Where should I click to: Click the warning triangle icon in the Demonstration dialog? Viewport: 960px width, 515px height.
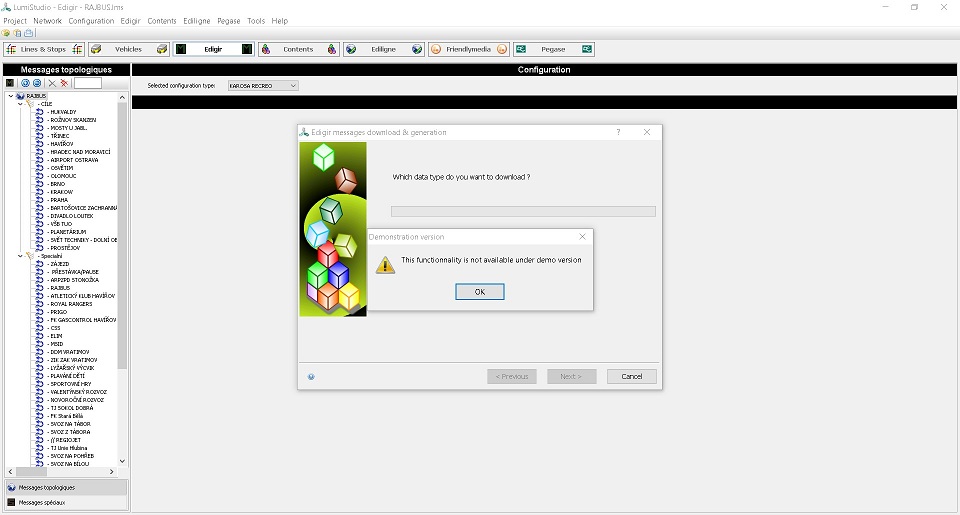click(x=385, y=265)
